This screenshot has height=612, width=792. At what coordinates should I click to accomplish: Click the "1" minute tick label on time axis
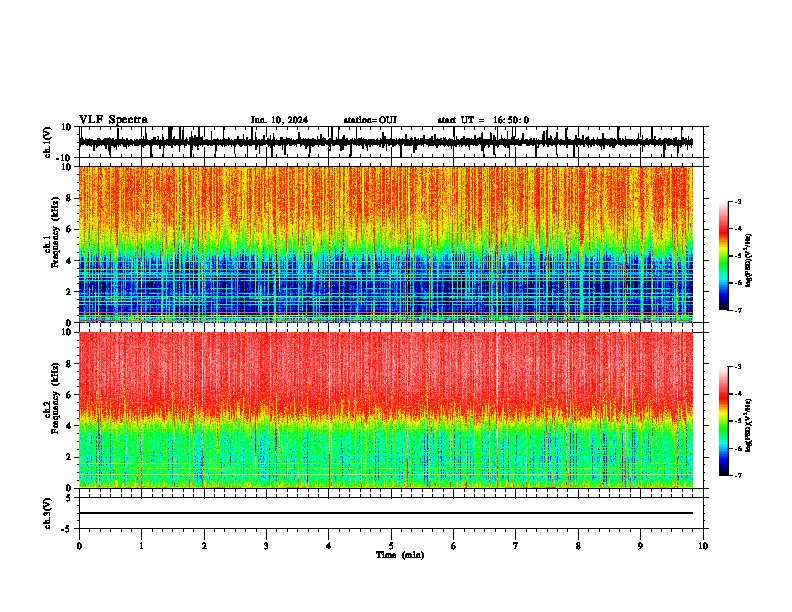click(x=141, y=546)
